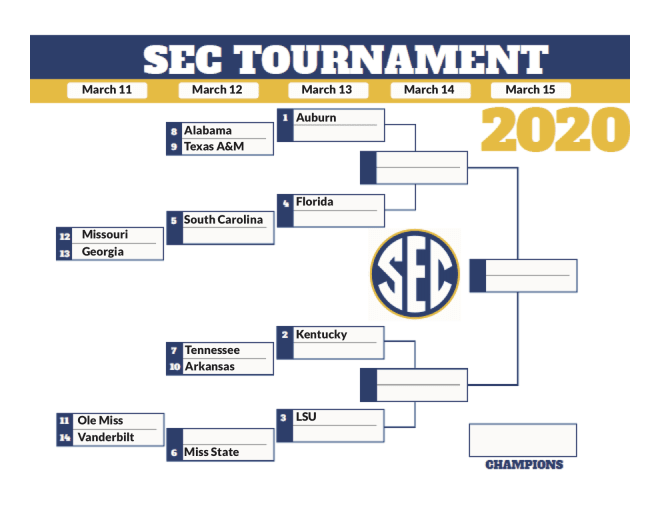
Task: Click the seed 3 badge beside LSU
Action: click(284, 417)
